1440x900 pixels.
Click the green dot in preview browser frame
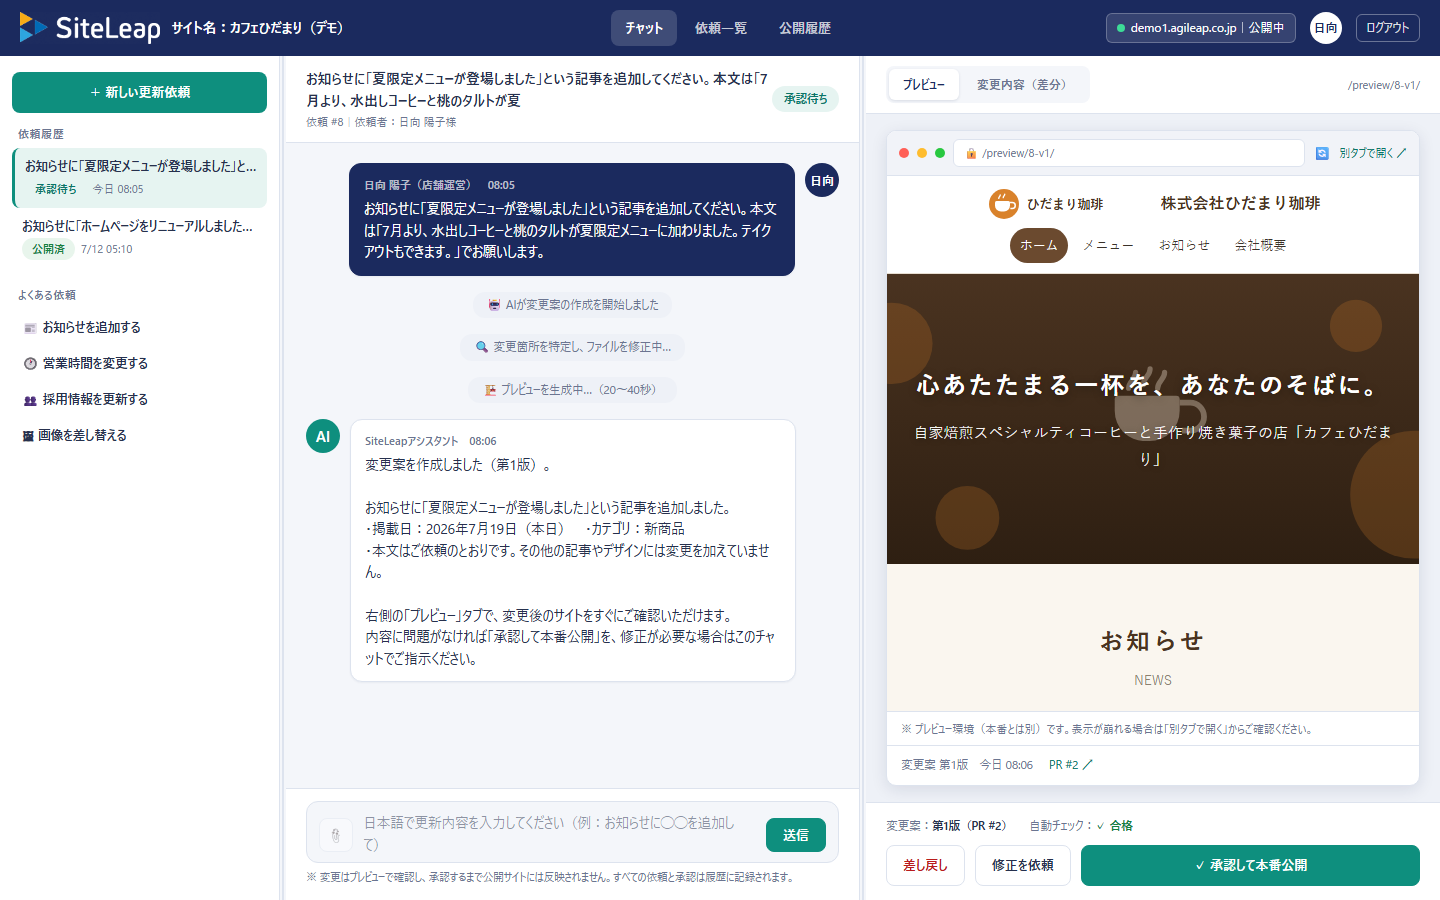940,153
